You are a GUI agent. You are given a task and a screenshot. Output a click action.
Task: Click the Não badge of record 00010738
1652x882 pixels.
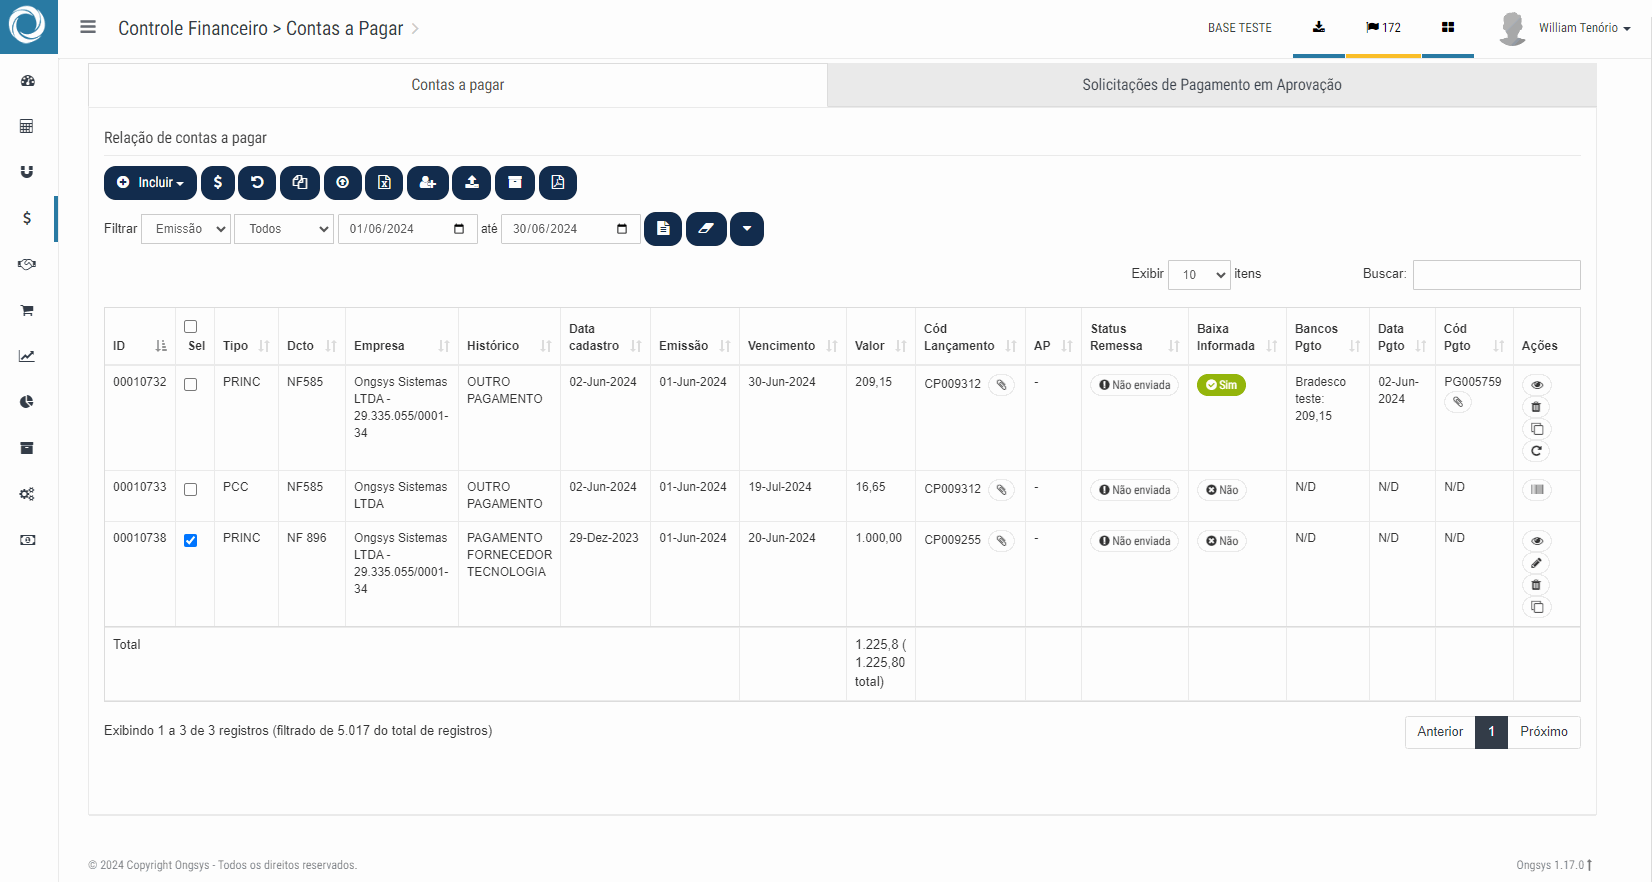1221,541
